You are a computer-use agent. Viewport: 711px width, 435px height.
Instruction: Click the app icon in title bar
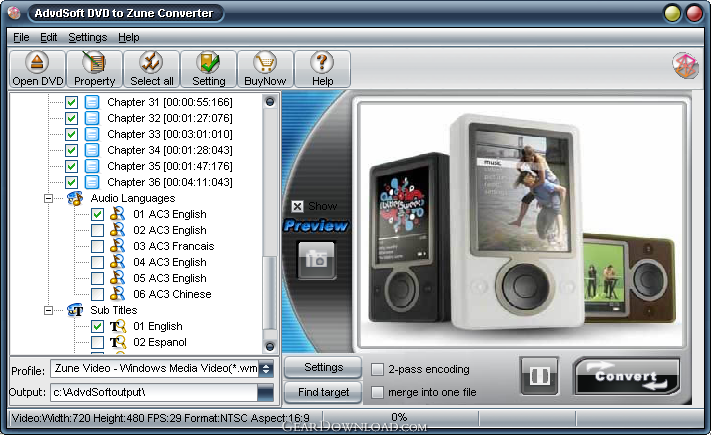pos(14,13)
